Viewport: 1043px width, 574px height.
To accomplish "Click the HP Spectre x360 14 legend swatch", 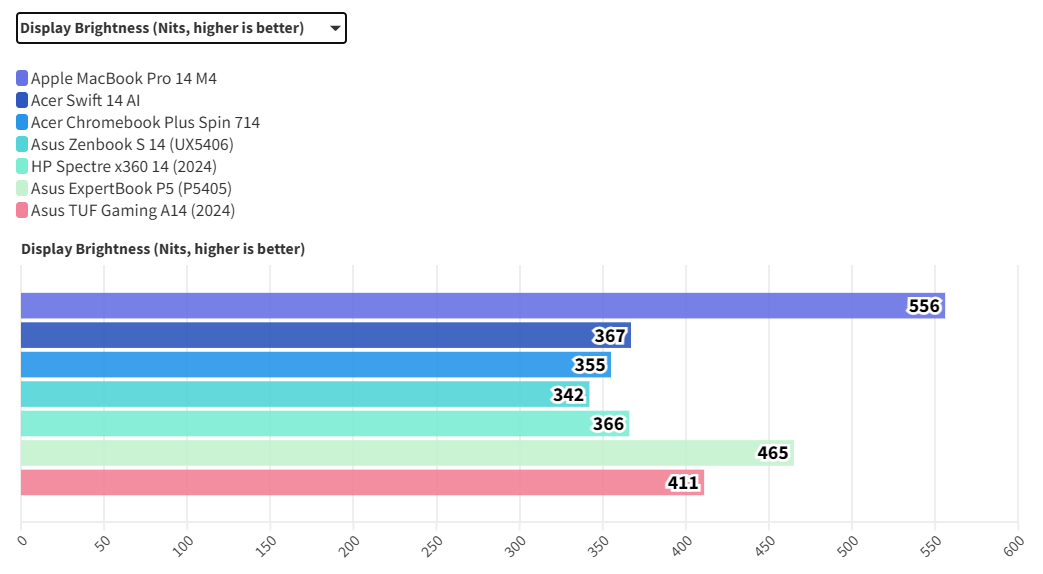I will (22, 166).
